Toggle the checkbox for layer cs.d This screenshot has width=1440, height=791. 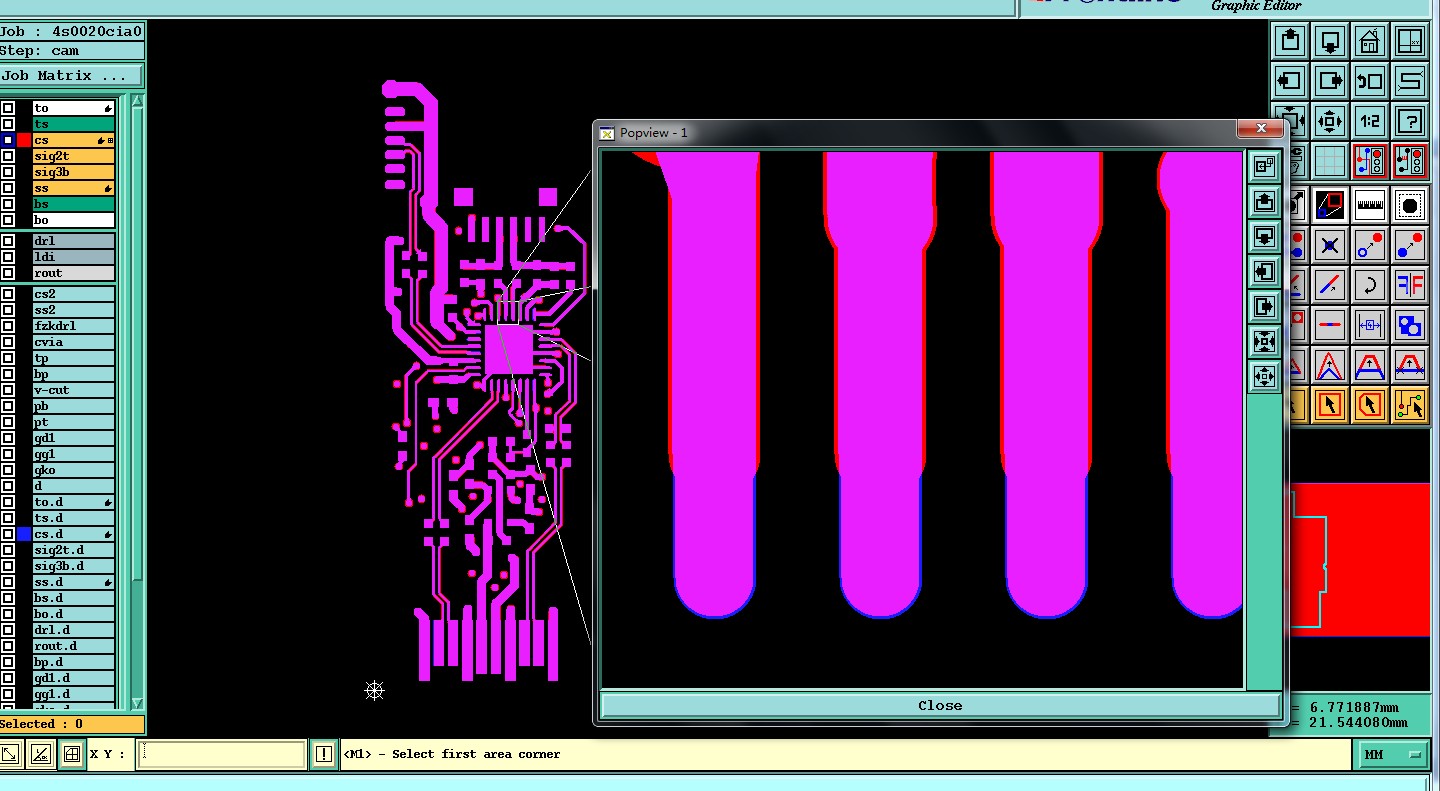click(x=8, y=534)
